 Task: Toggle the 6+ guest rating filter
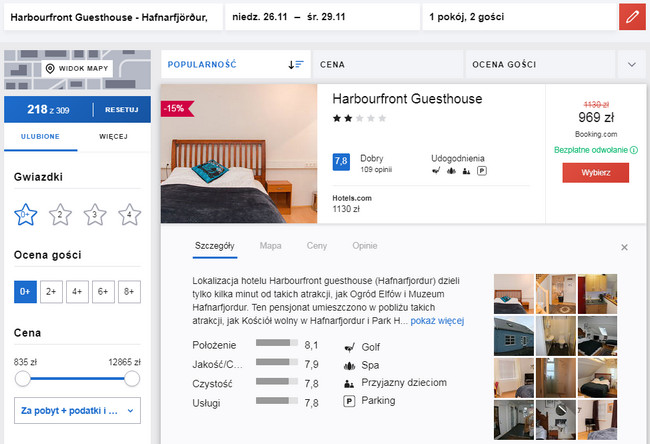pos(102,292)
